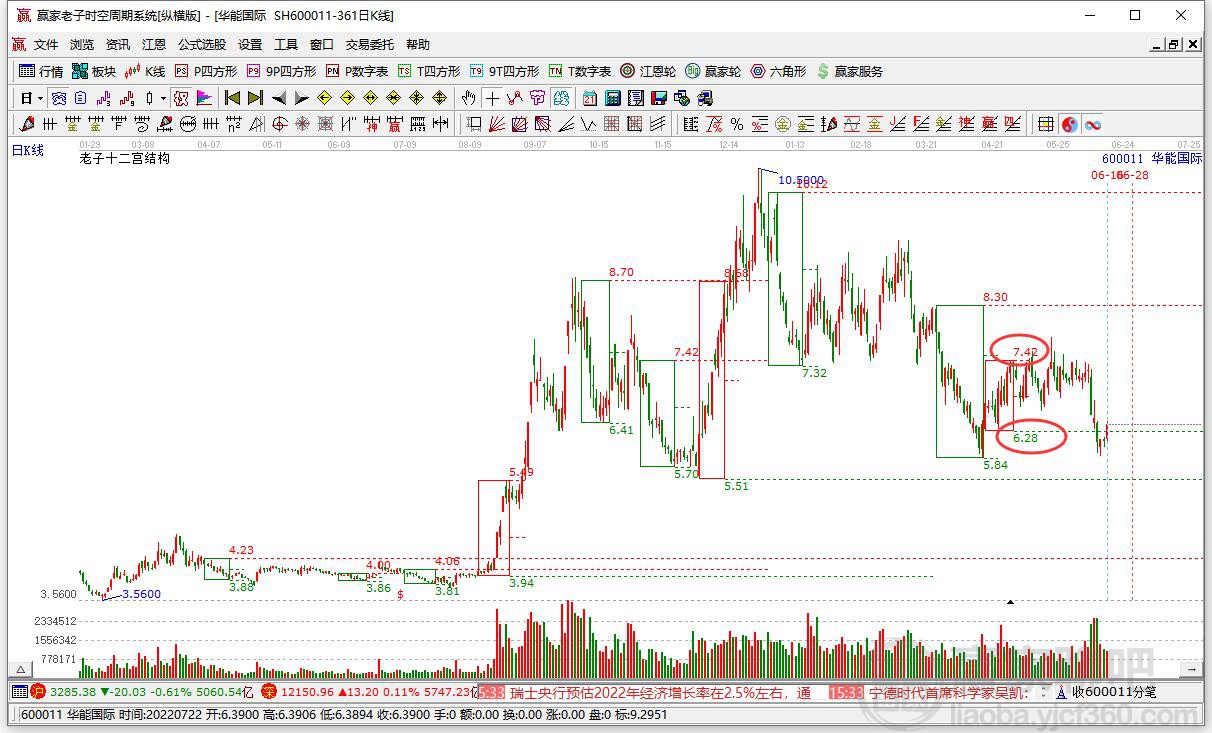Open the 工具 menu
The image size is (1212, 733).
[286, 45]
